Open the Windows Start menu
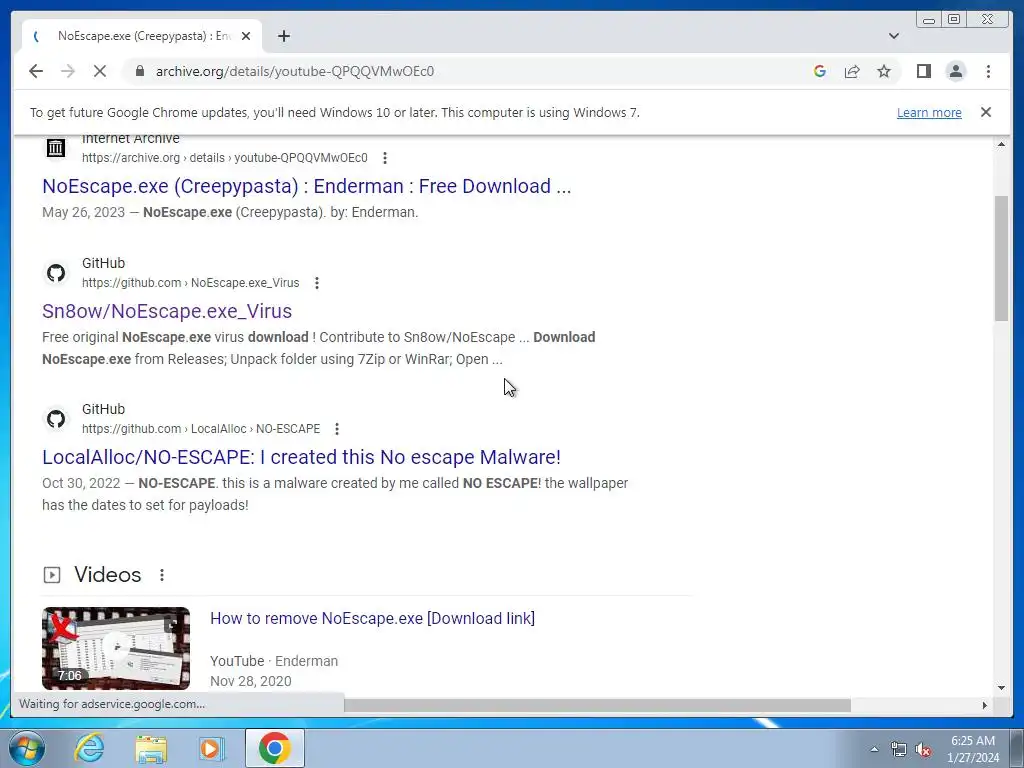 [27, 748]
